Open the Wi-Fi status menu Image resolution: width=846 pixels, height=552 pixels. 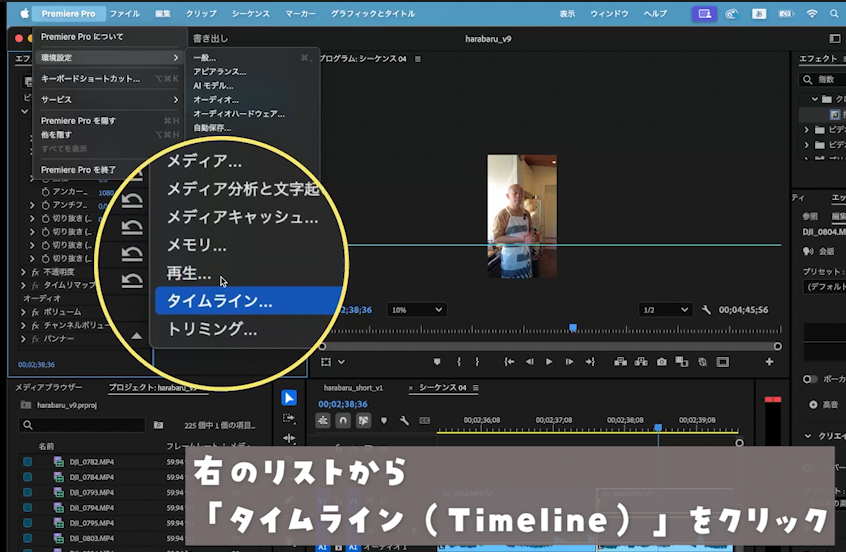(x=812, y=14)
